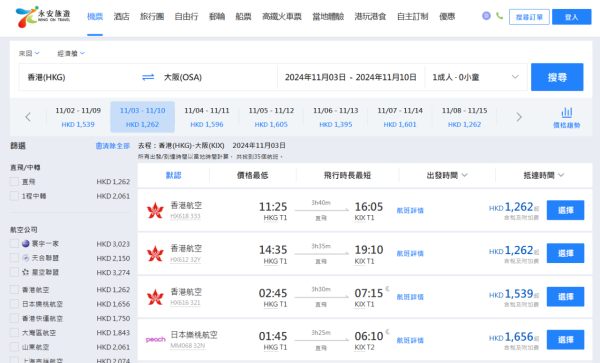Check the 日本樂桃航空 airline filter
This screenshot has width=600, height=363.
[14, 304]
